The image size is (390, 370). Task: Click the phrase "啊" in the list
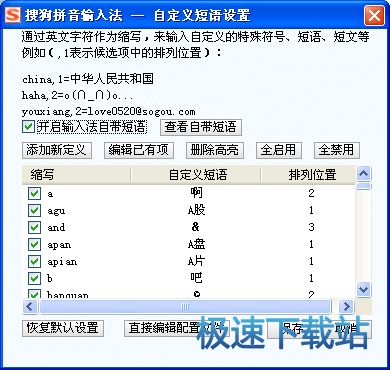tap(196, 193)
